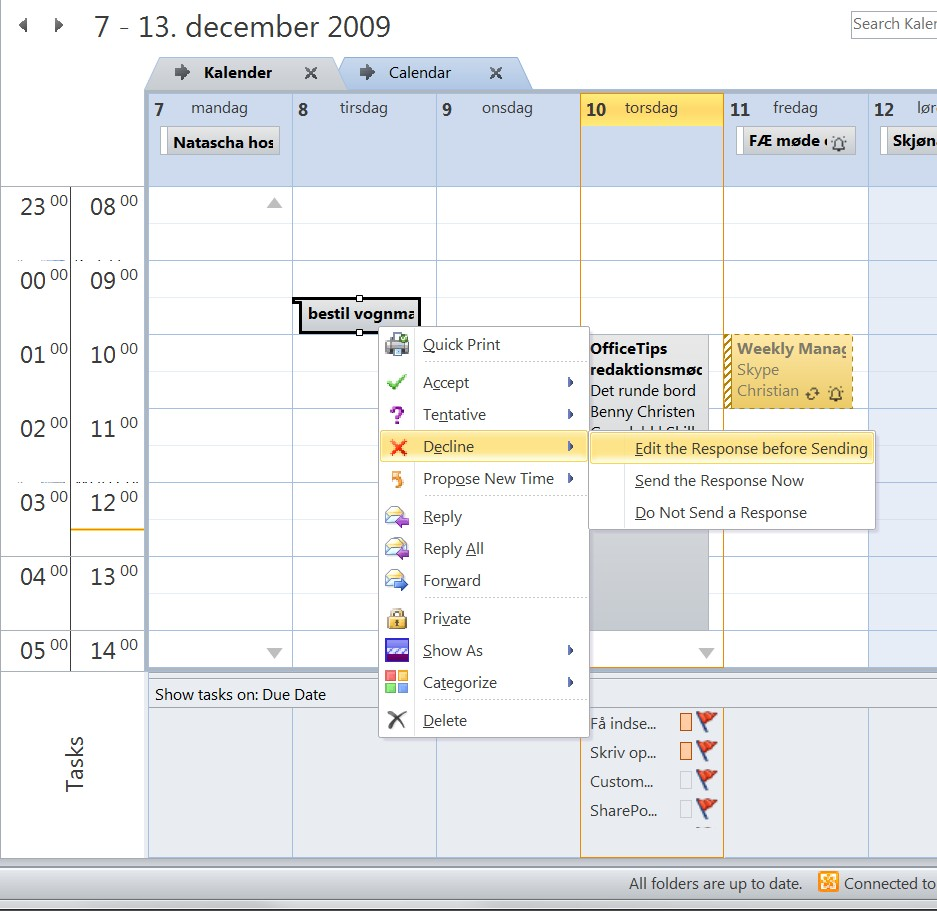Click the Forward envelope icon
Screen dimensions: 937x911
coord(397,580)
